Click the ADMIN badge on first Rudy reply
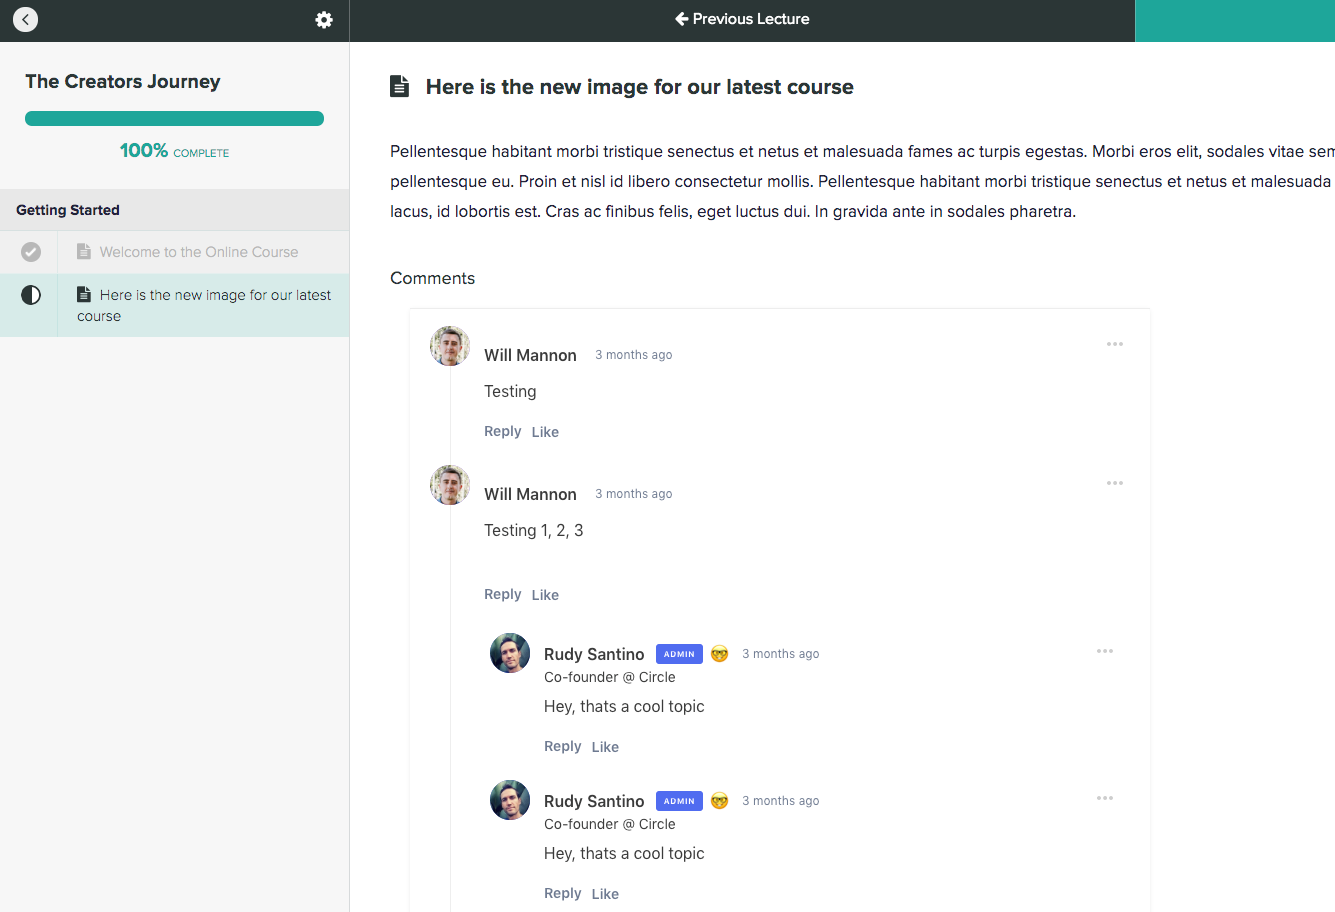The height and width of the screenshot is (912, 1335). click(679, 654)
